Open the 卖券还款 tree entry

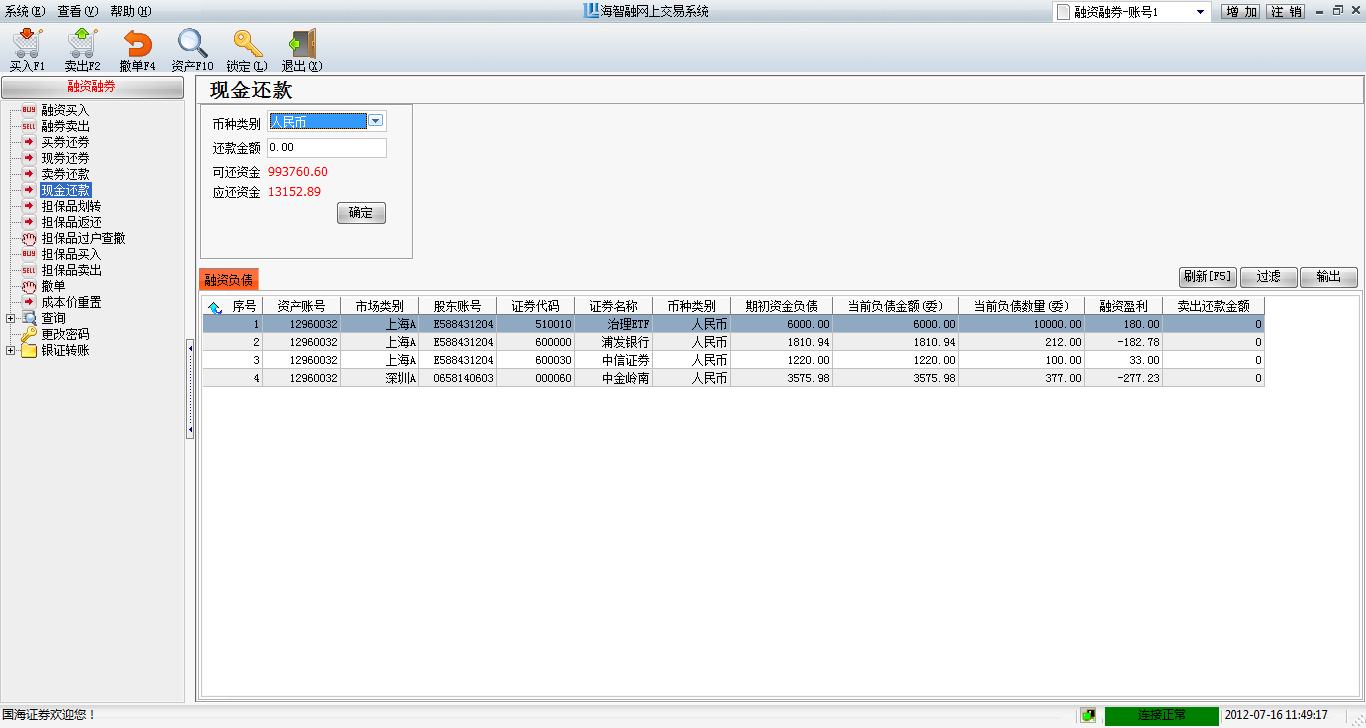(65, 174)
